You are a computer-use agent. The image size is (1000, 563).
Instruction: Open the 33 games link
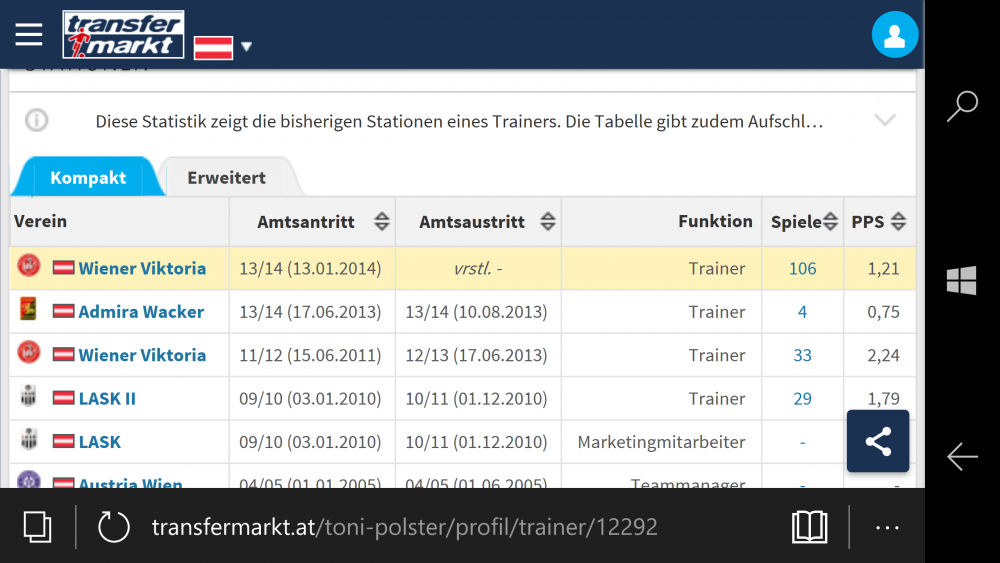click(x=802, y=355)
